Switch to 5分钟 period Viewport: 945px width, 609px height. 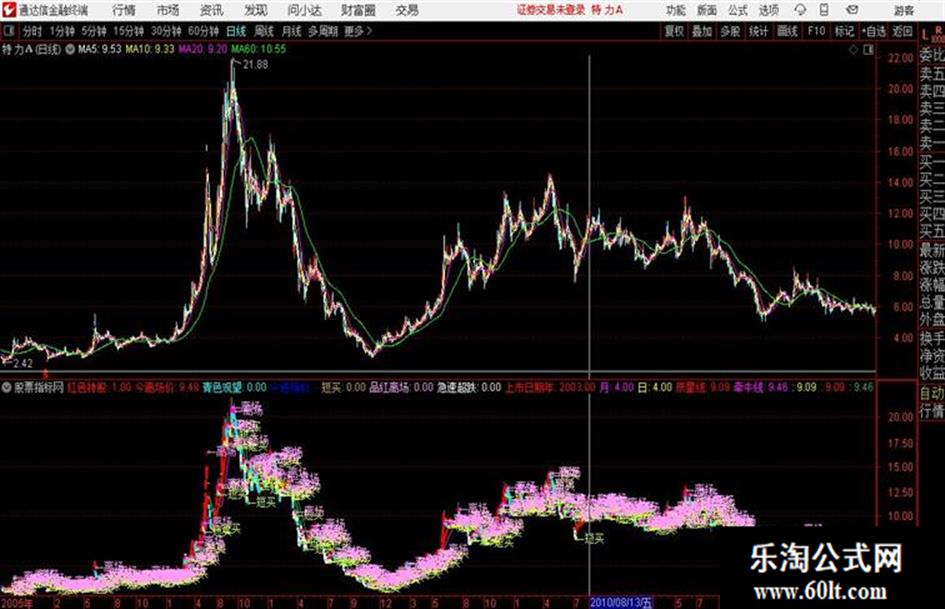click(93, 31)
